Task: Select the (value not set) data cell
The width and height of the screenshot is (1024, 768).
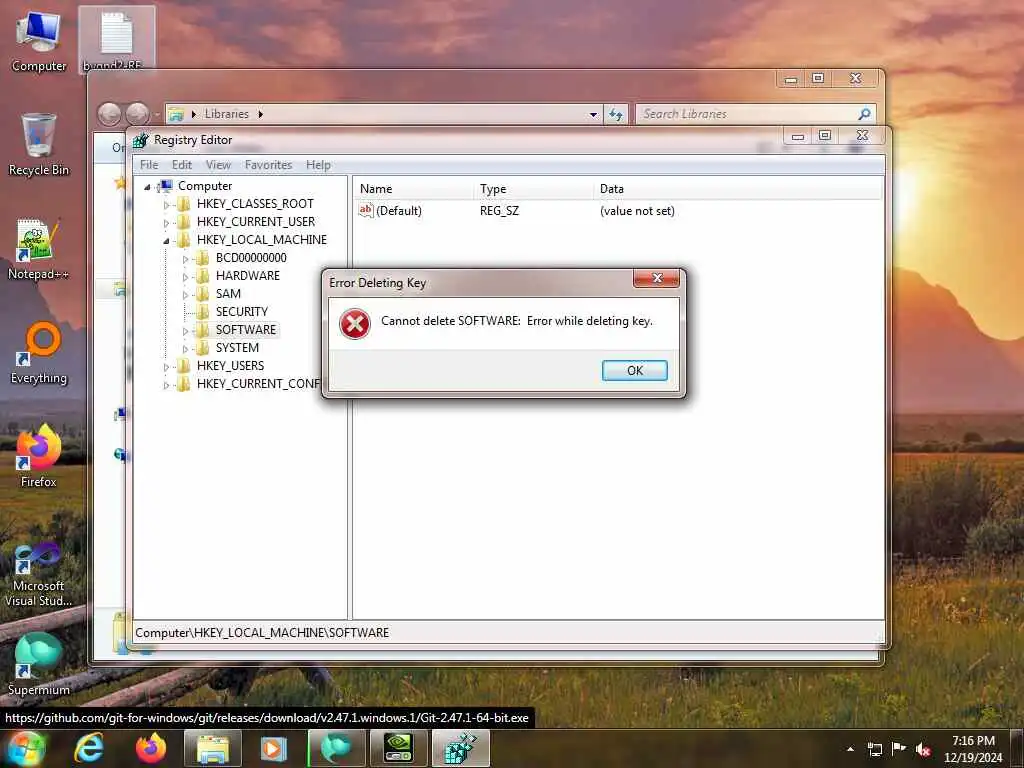Action: (637, 210)
